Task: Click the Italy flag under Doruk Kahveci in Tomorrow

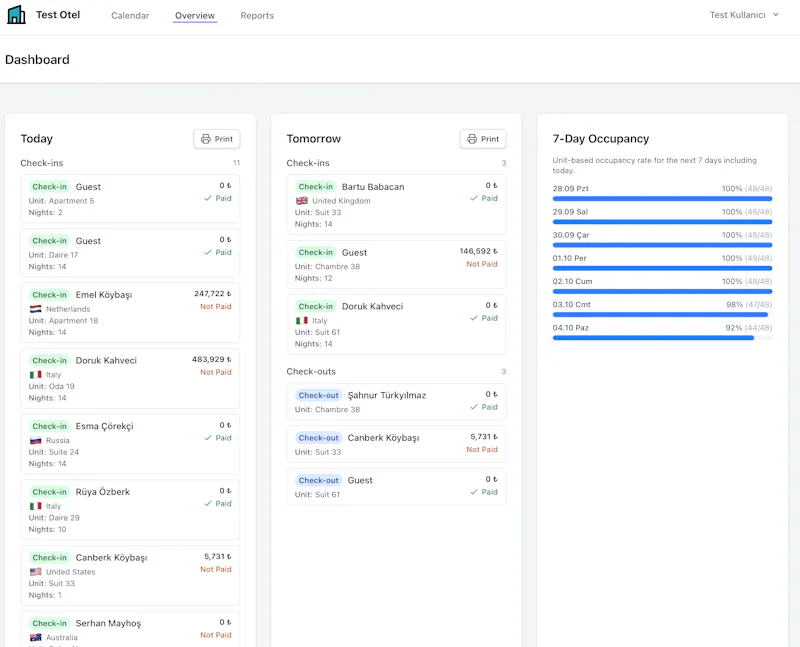Action: (302, 320)
